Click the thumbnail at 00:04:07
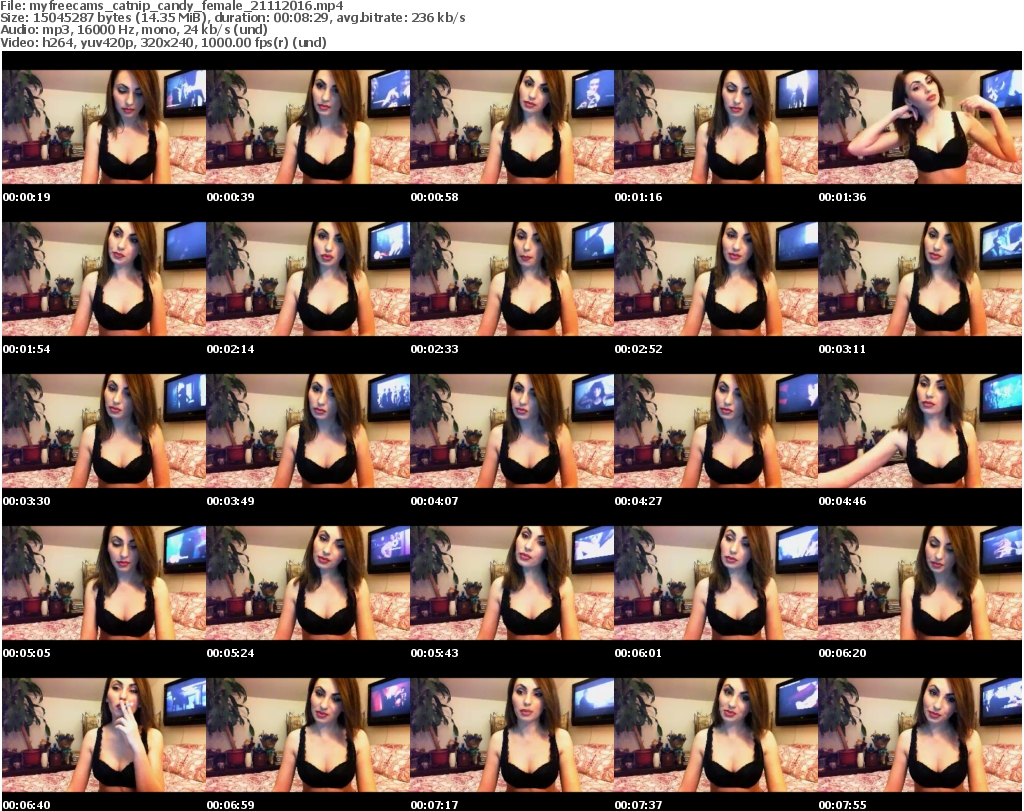The width and height of the screenshot is (1024, 811). [512, 431]
